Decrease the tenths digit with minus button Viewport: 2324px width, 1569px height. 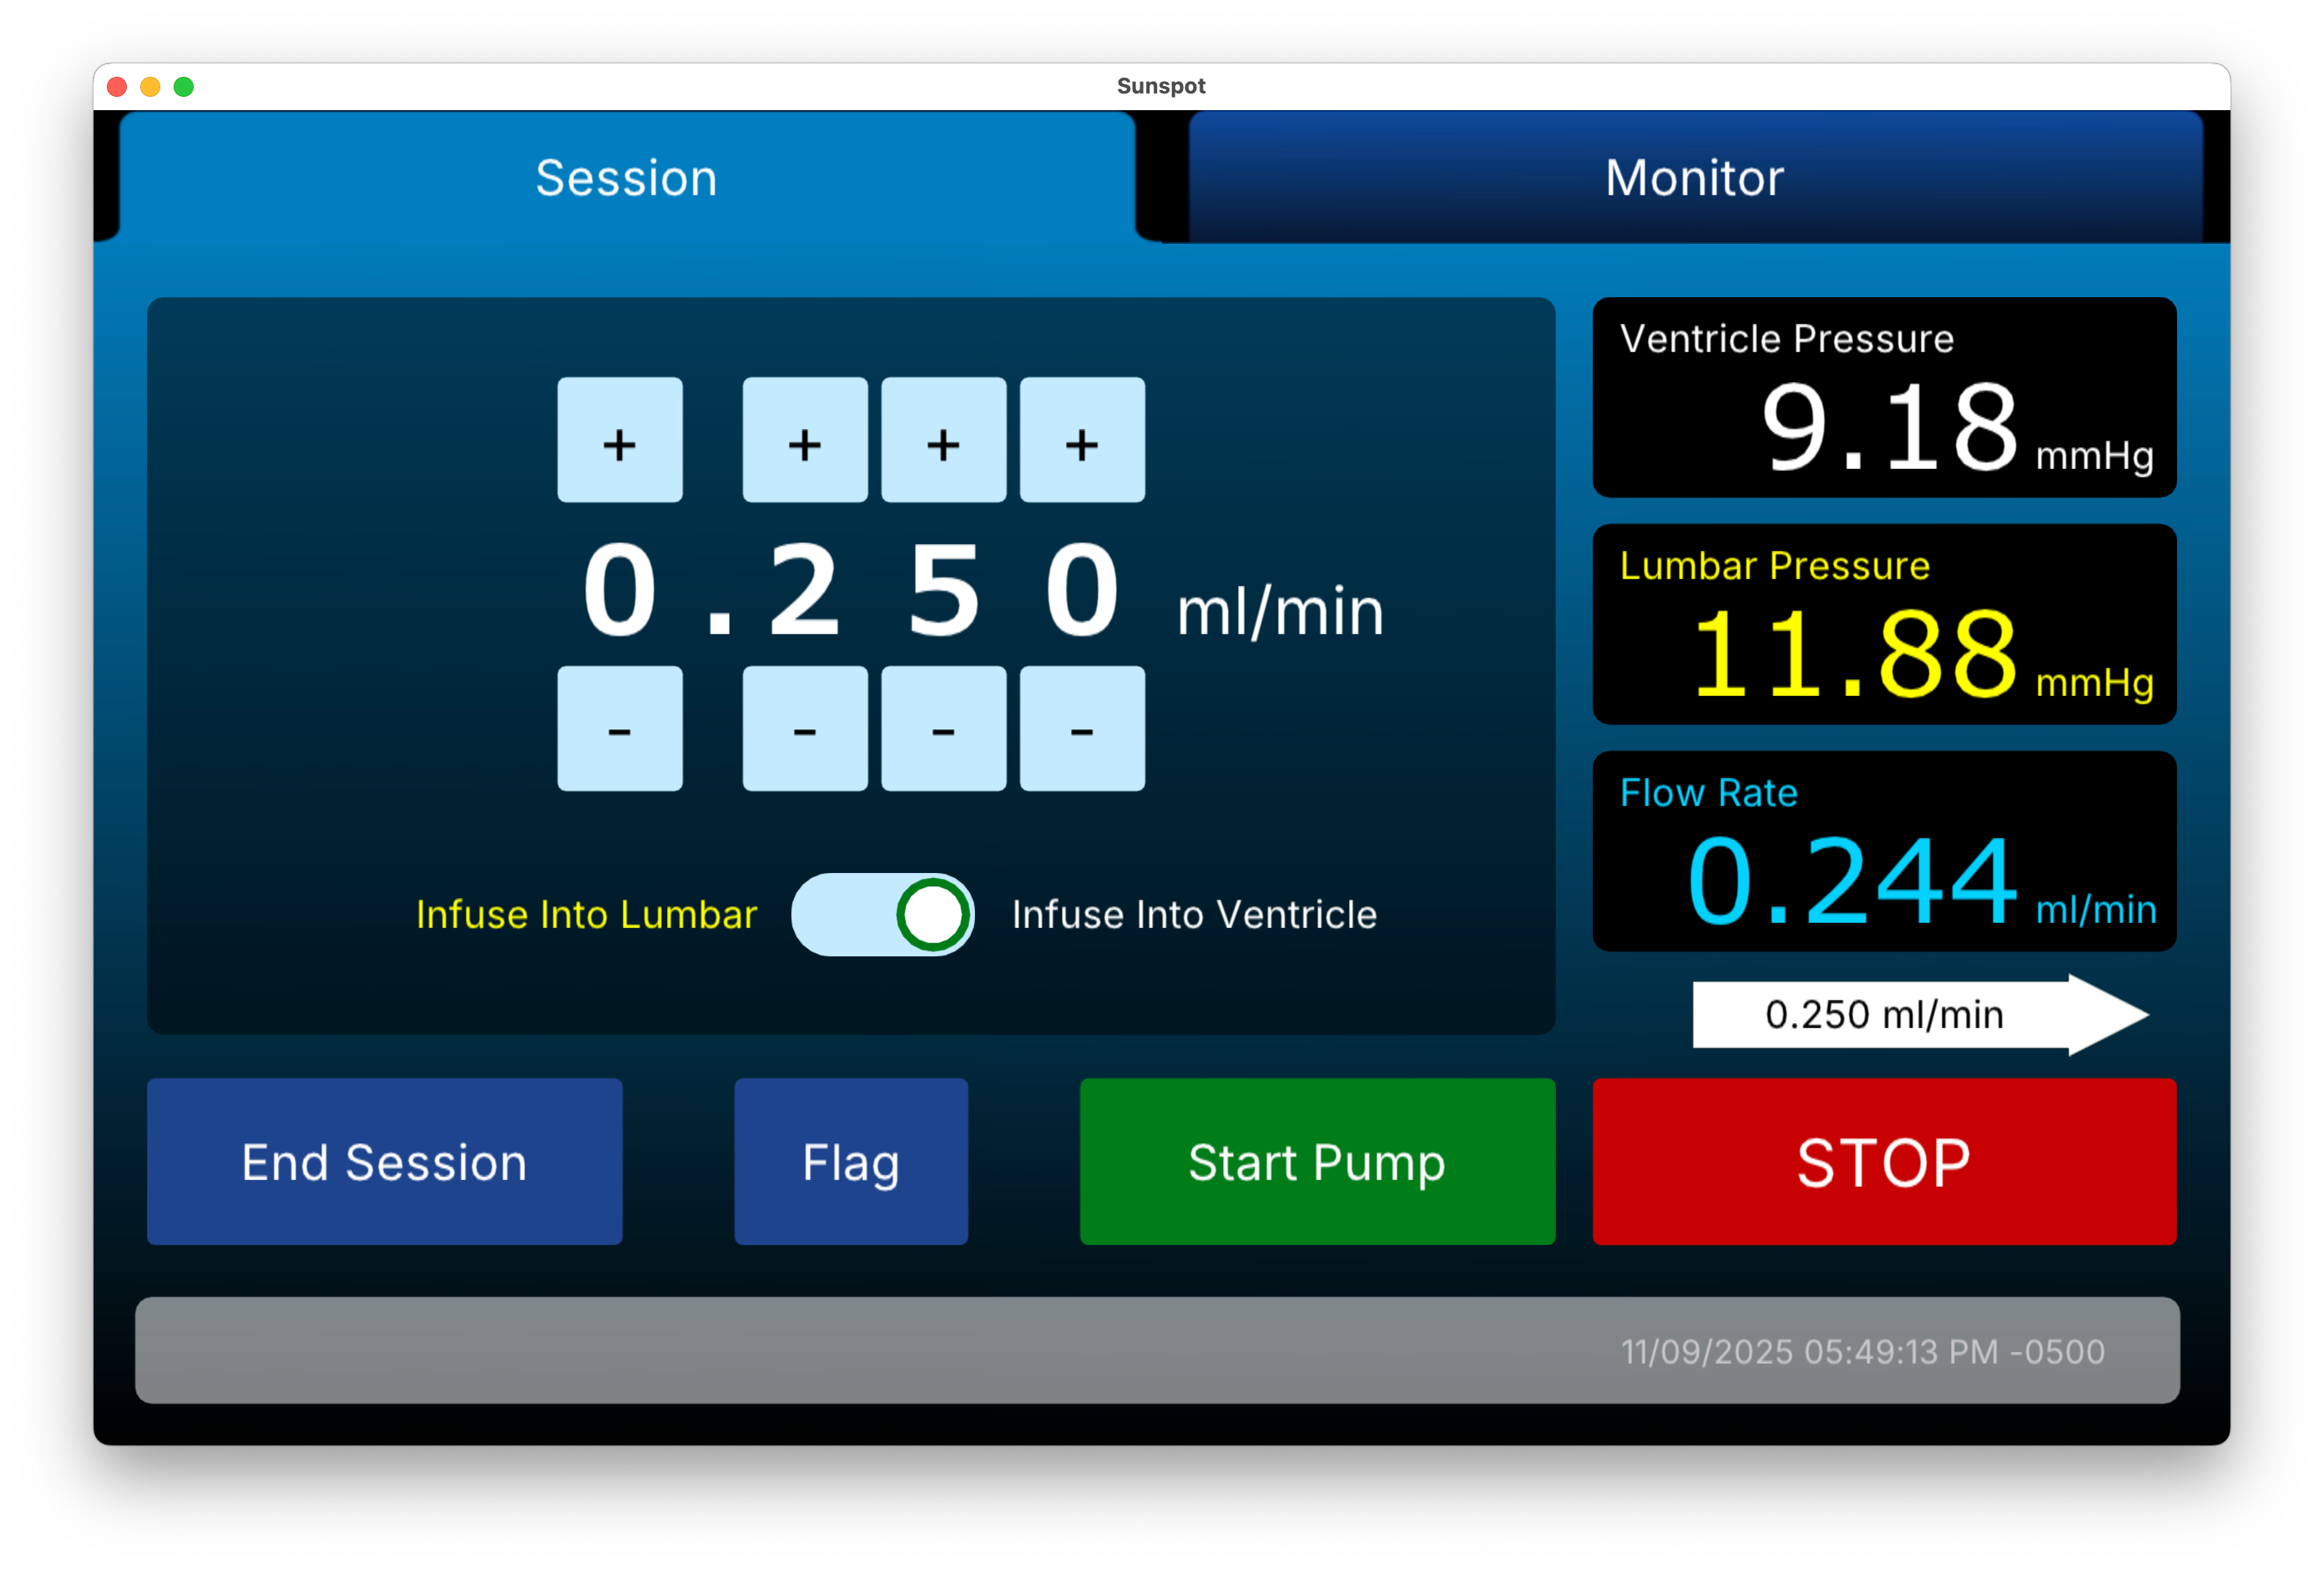point(805,729)
